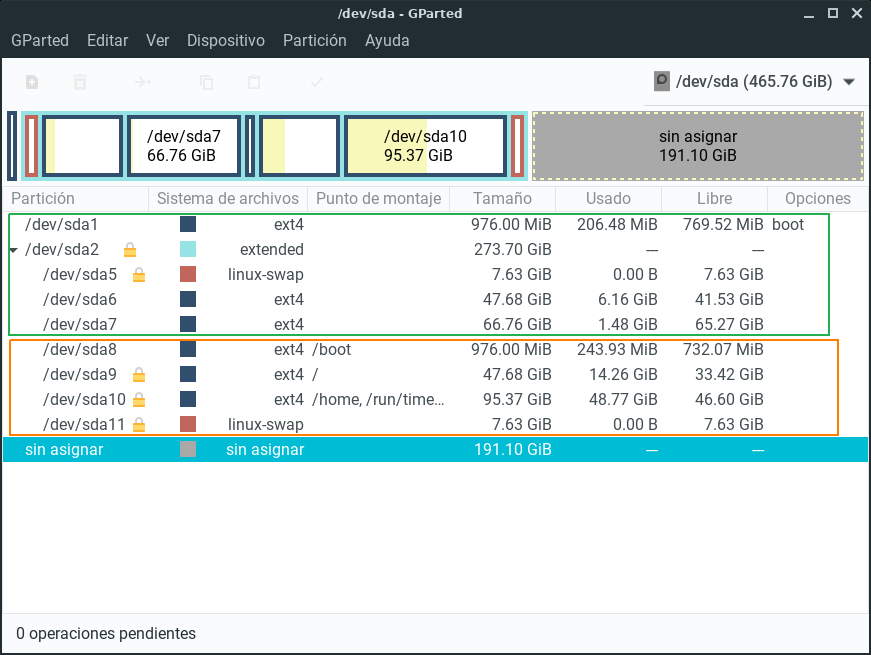Select the /dev/sda10 row in the partition list
871x655 pixels.
pos(436,399)
